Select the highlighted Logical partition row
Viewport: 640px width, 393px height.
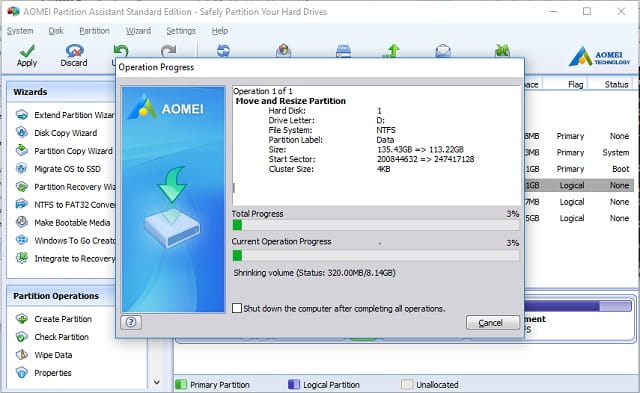click(x=579, y=185)
